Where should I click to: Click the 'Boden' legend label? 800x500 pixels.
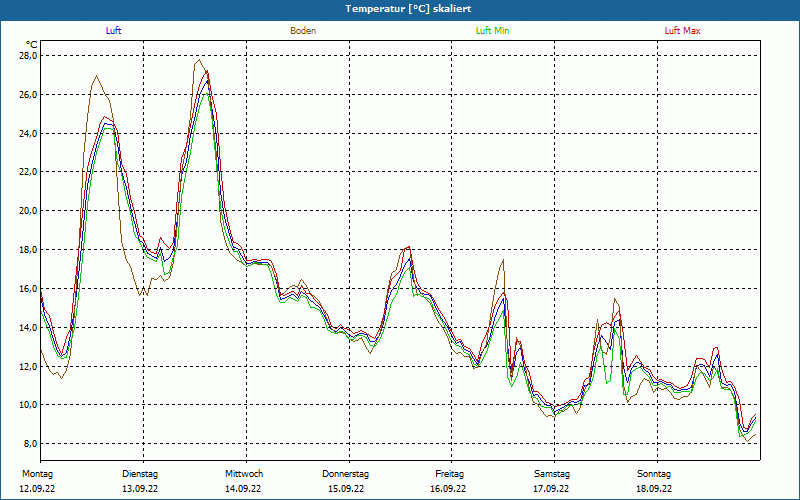303,31
